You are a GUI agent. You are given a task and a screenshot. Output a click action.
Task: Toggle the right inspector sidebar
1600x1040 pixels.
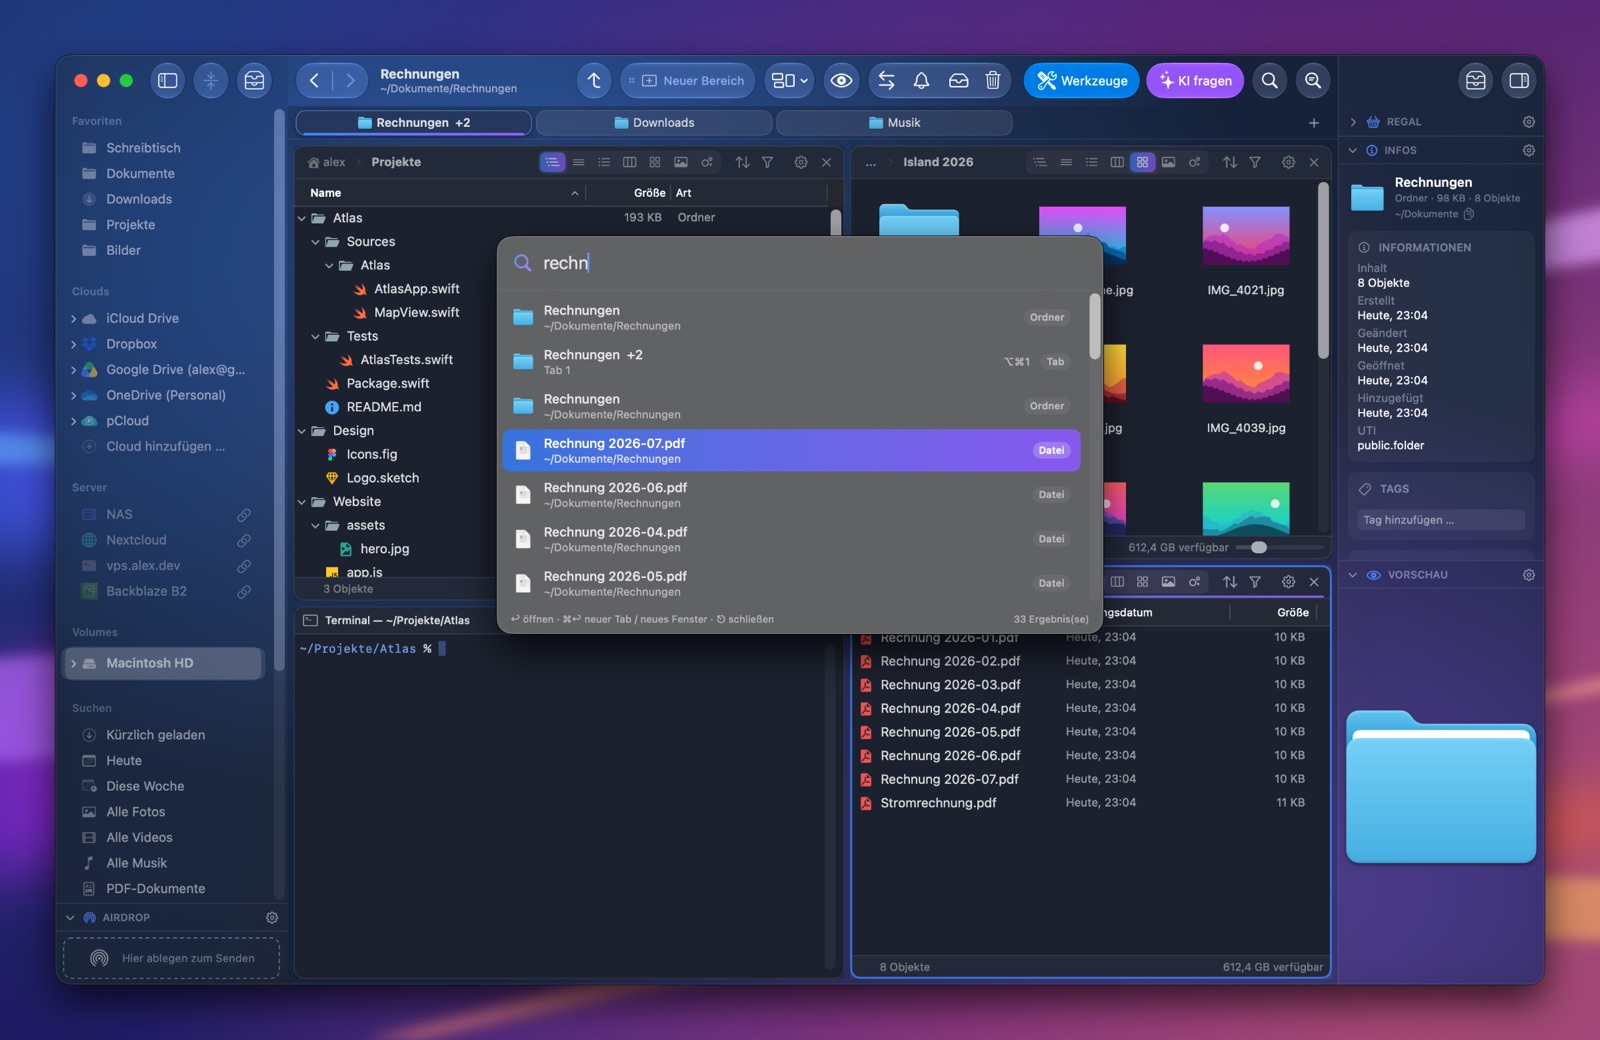click(1519, 81)
